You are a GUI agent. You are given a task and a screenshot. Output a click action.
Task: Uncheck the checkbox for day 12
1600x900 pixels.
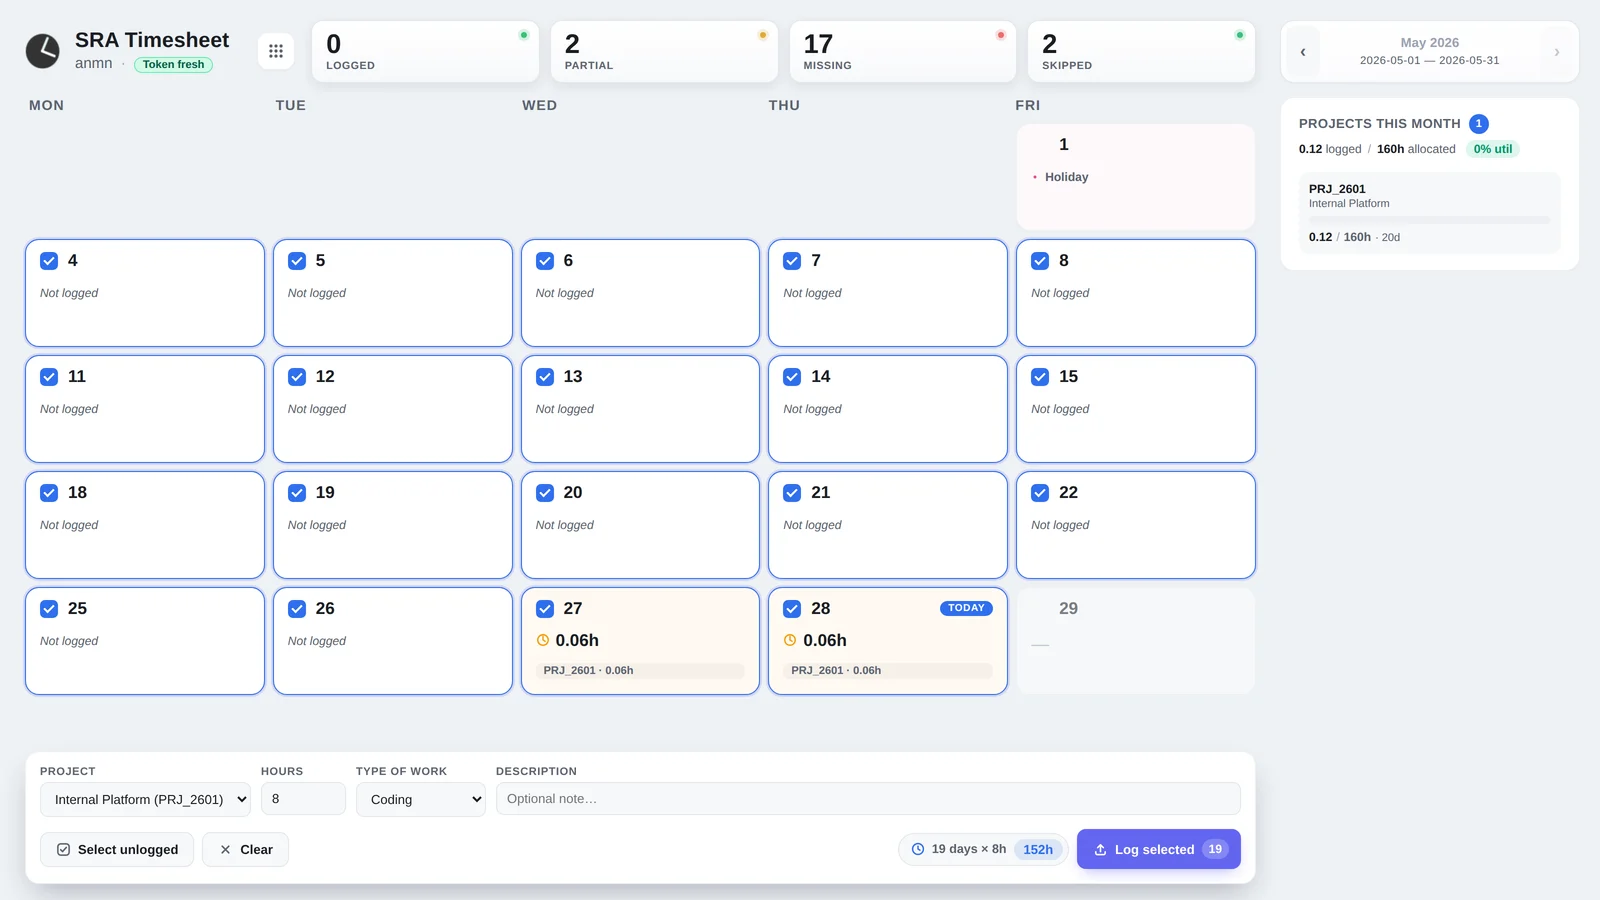tap(297, 377)
